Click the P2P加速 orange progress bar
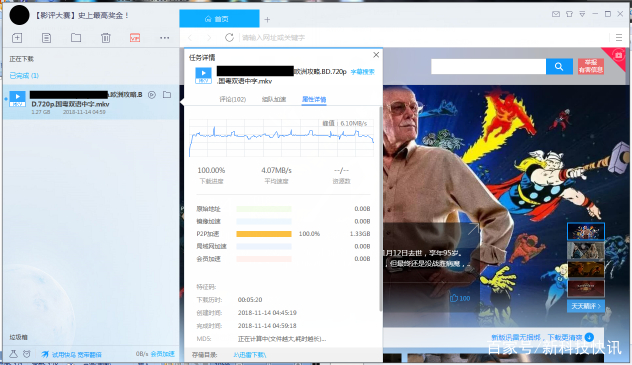This screenshot has height=365, width=632. point(264,234)
